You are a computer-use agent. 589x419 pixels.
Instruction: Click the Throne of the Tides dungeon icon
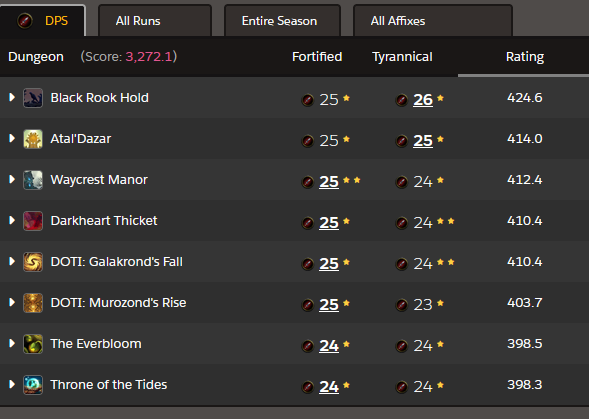(x=33, y=385)
